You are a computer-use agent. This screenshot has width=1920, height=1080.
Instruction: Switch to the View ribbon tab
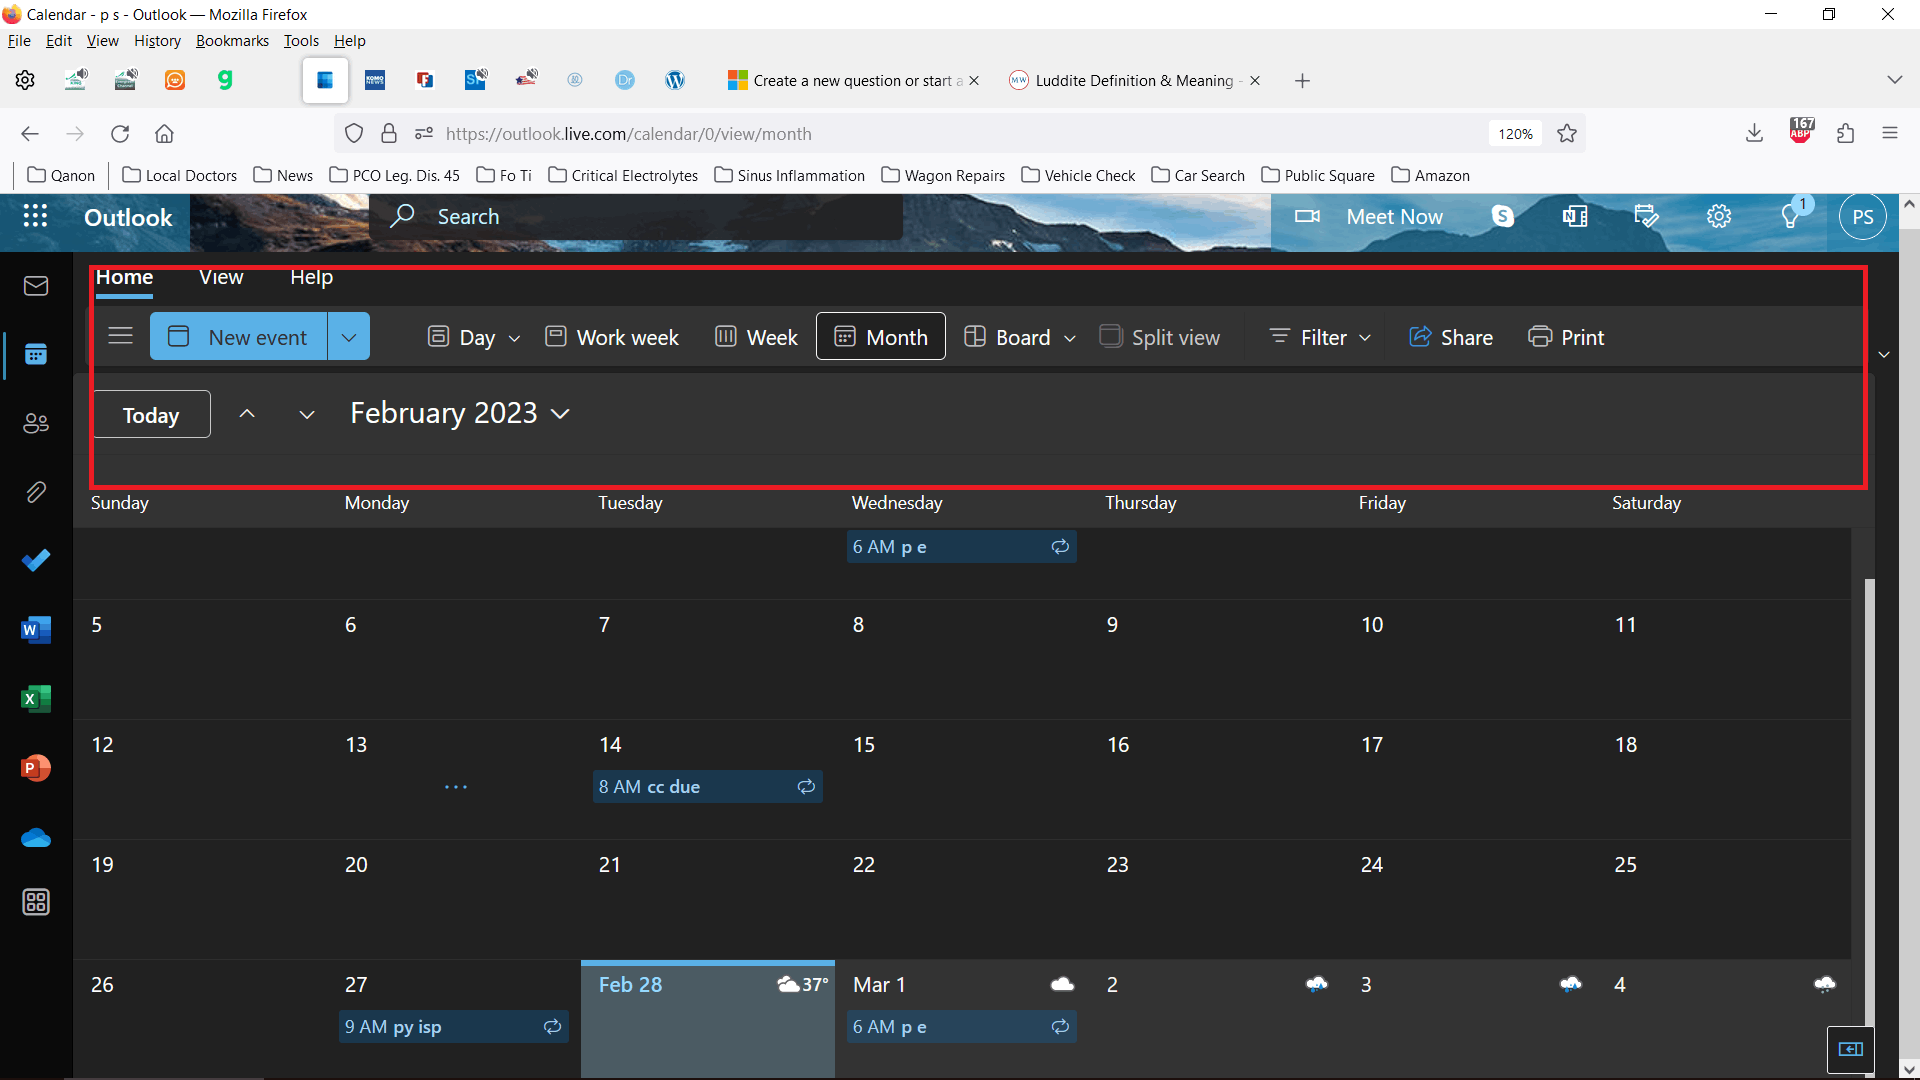tap(221, 277)
